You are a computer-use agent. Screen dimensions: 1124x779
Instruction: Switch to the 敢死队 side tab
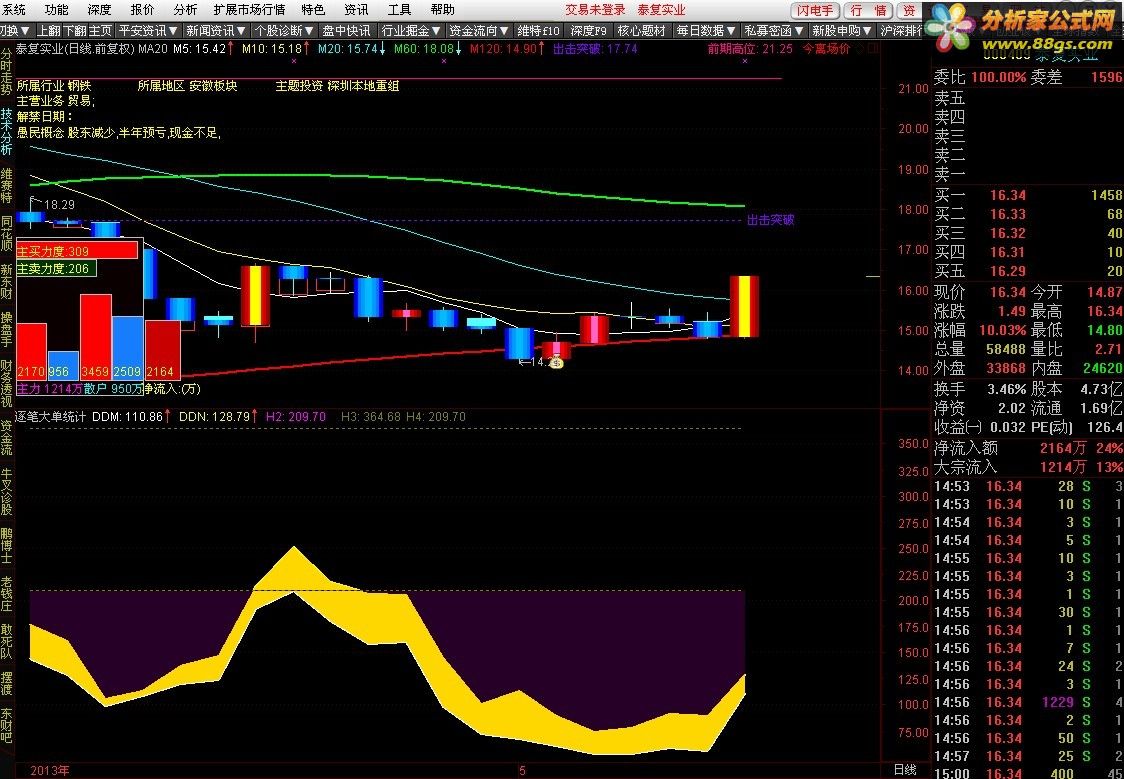pyautogui.click(x=6, y=641)
